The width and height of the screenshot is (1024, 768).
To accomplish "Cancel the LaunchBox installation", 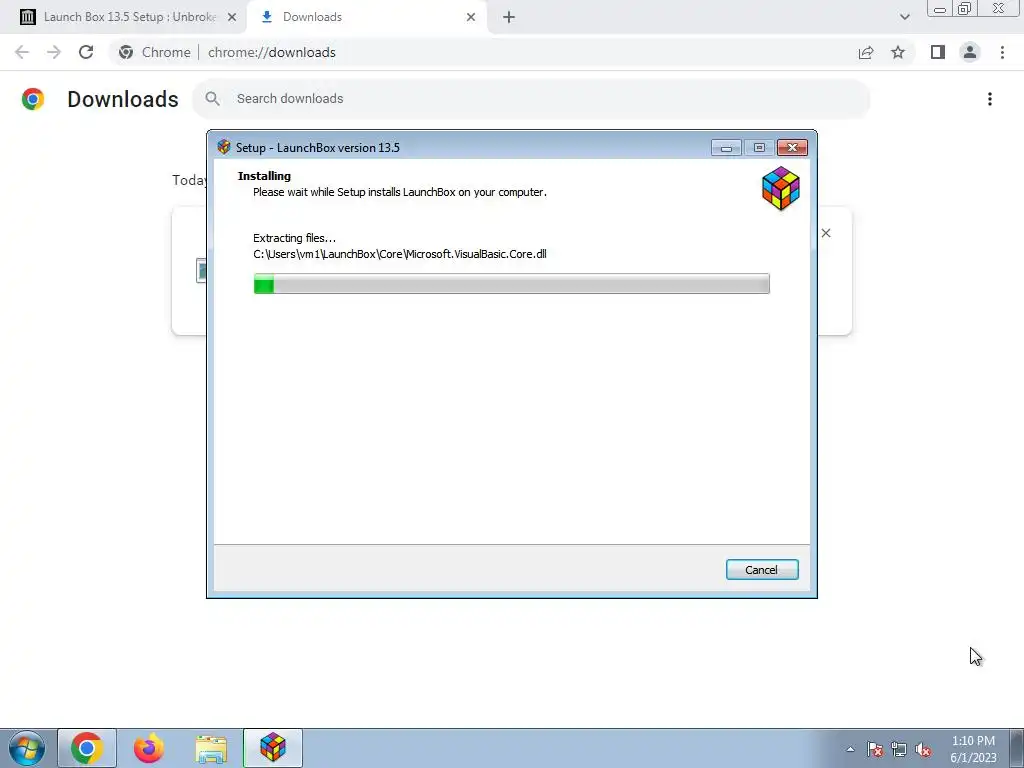I will point(761,569).
